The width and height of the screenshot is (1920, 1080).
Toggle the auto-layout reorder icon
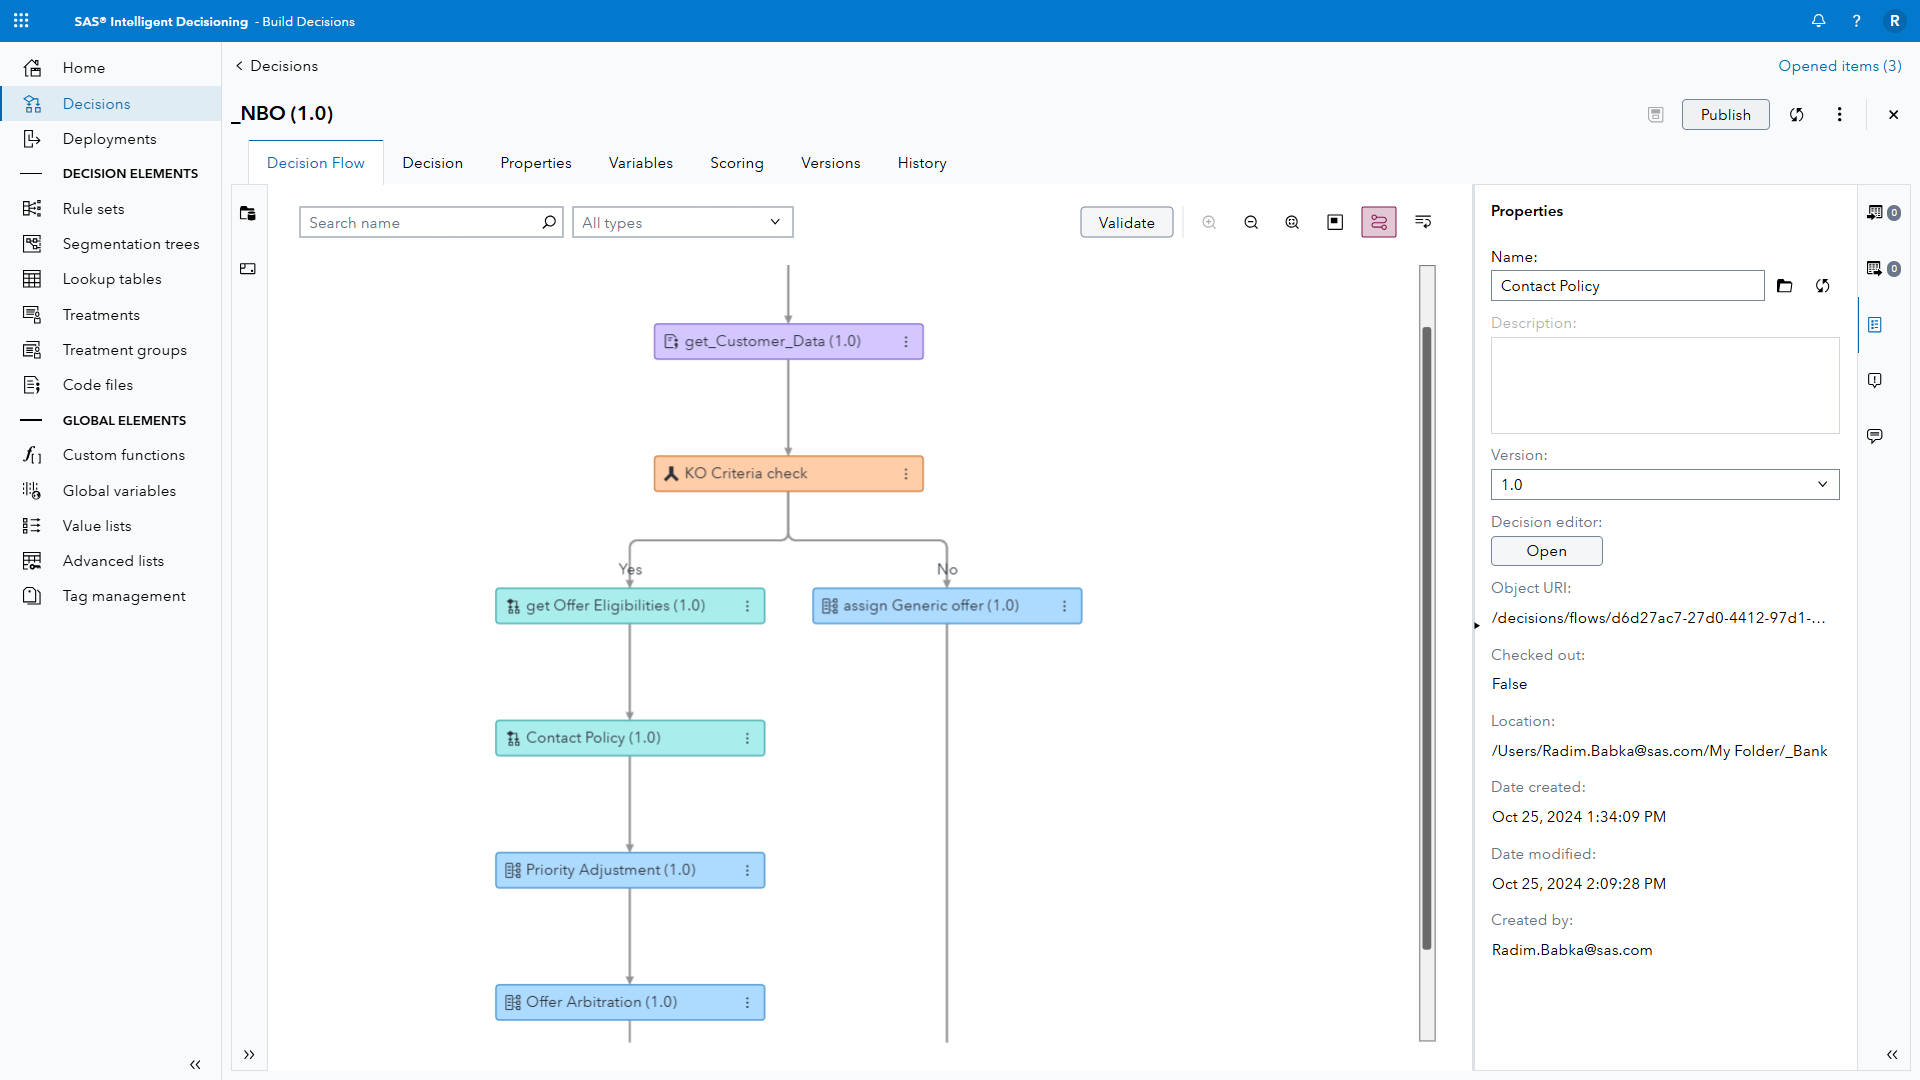point(1423,222)
